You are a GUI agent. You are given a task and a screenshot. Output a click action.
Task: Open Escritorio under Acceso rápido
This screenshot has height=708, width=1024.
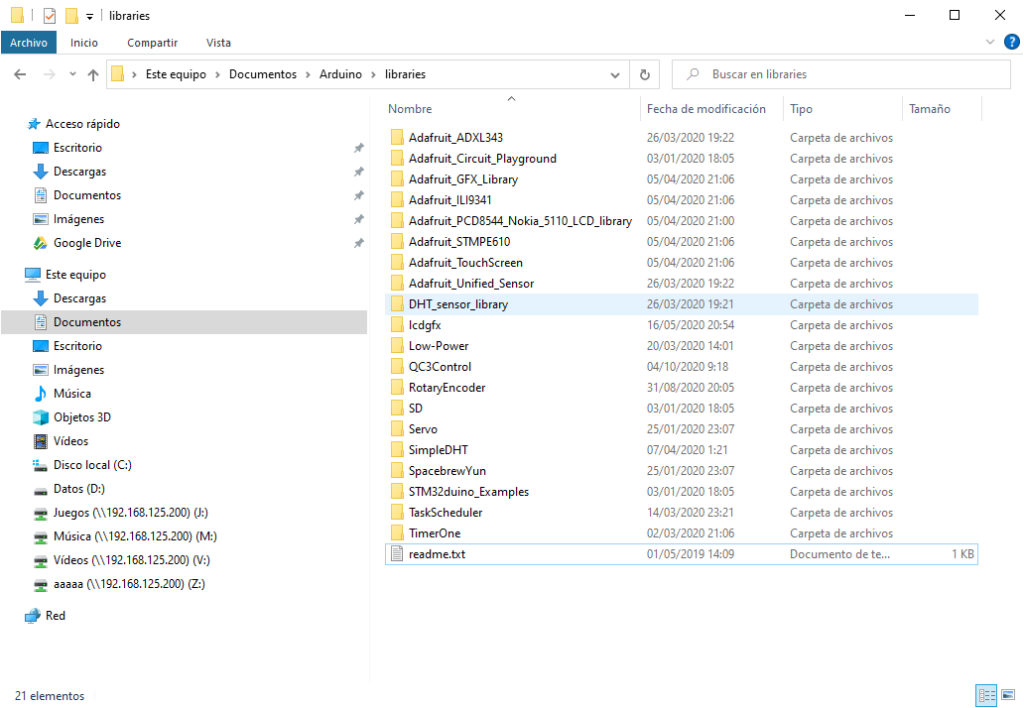click(x=77, y=148)
